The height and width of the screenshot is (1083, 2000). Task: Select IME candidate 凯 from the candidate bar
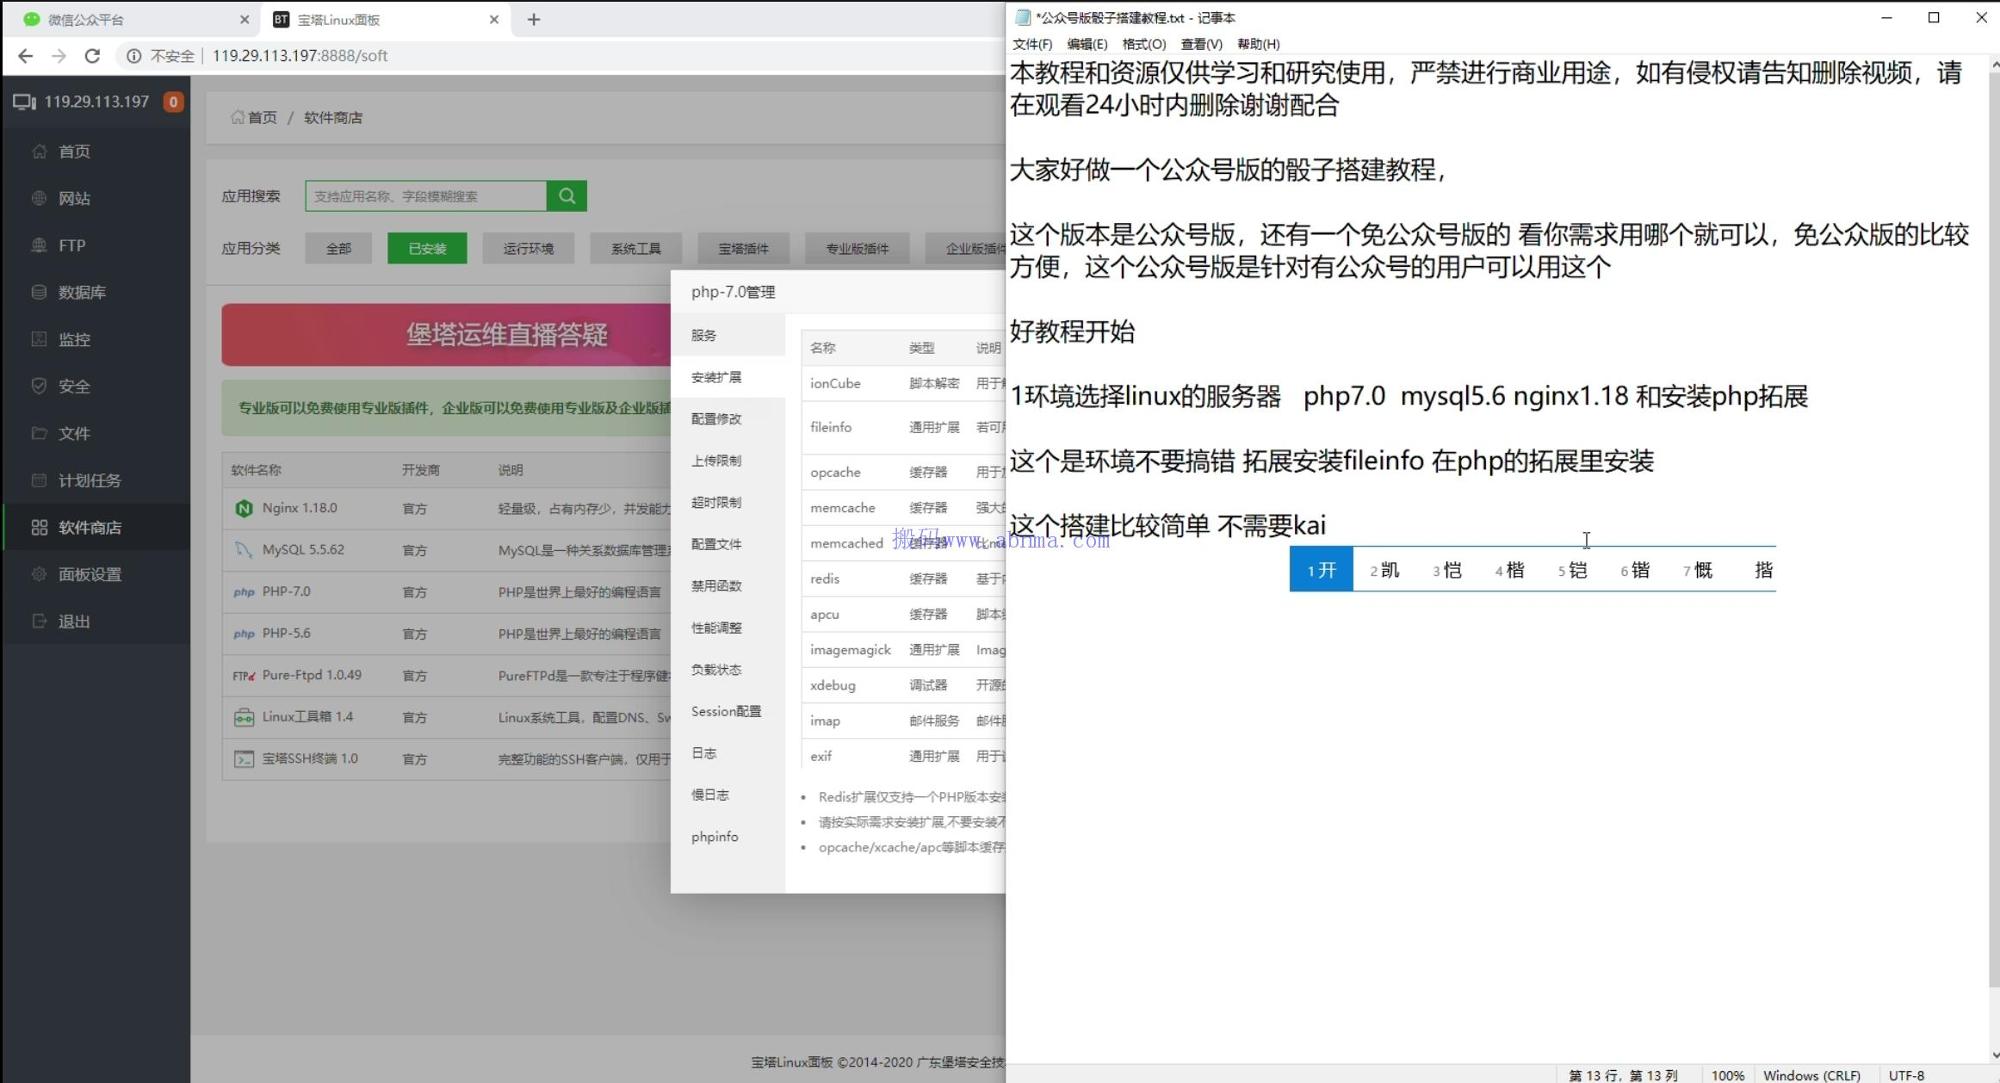[x=1386, y=569]
